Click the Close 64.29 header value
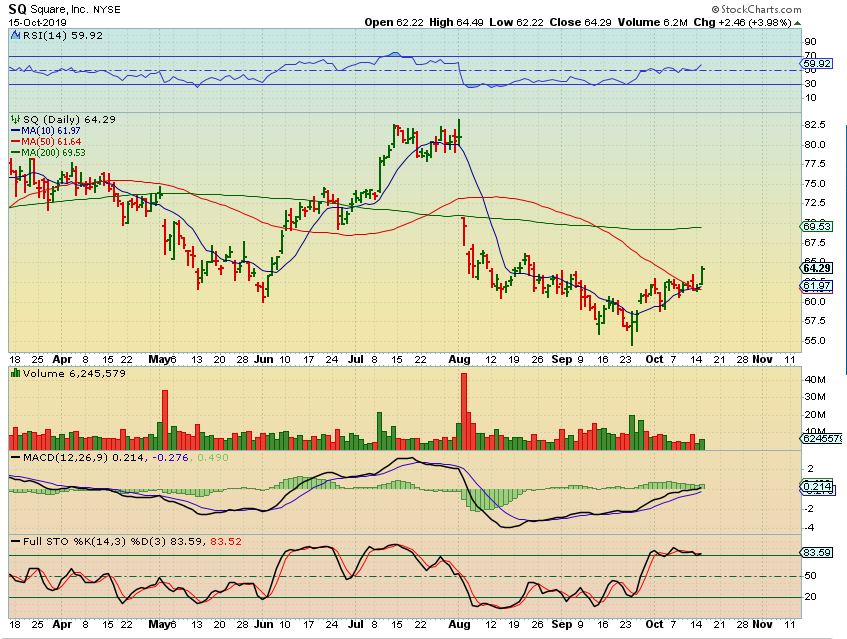Image resolution: width=847 pixels, height=639 pixels. tap(580, 22)
